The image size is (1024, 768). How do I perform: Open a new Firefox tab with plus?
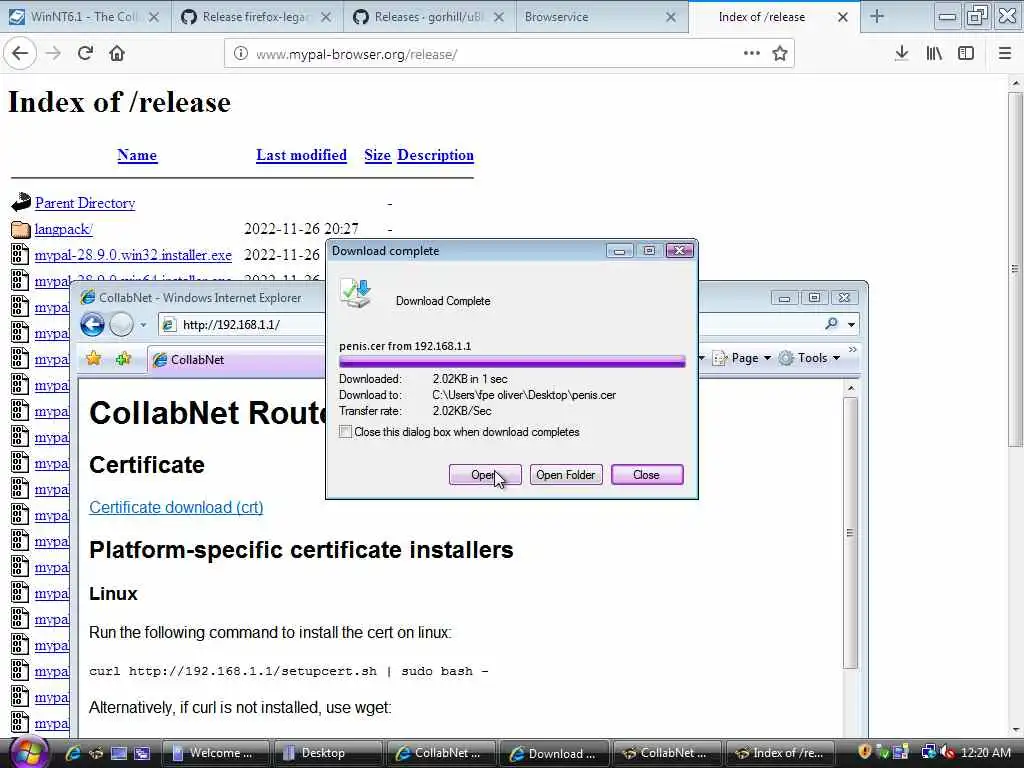(877, 17)
